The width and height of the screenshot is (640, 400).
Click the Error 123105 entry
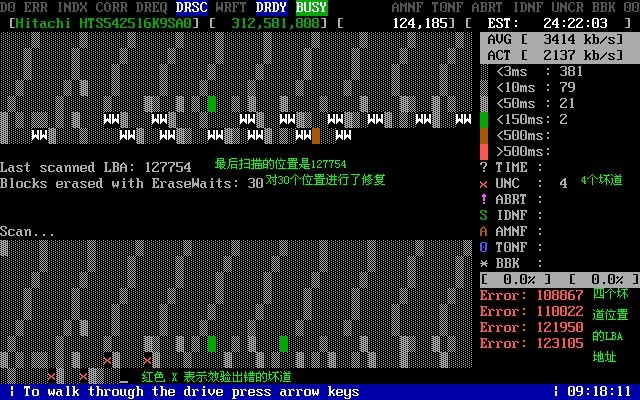click(531, 344)
